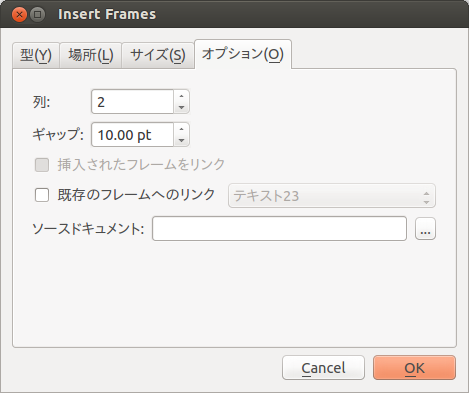Image resolution: width=469 pixels, height=393 pixels.
Task: Increase the 列 column count by one
Action: 181,96
